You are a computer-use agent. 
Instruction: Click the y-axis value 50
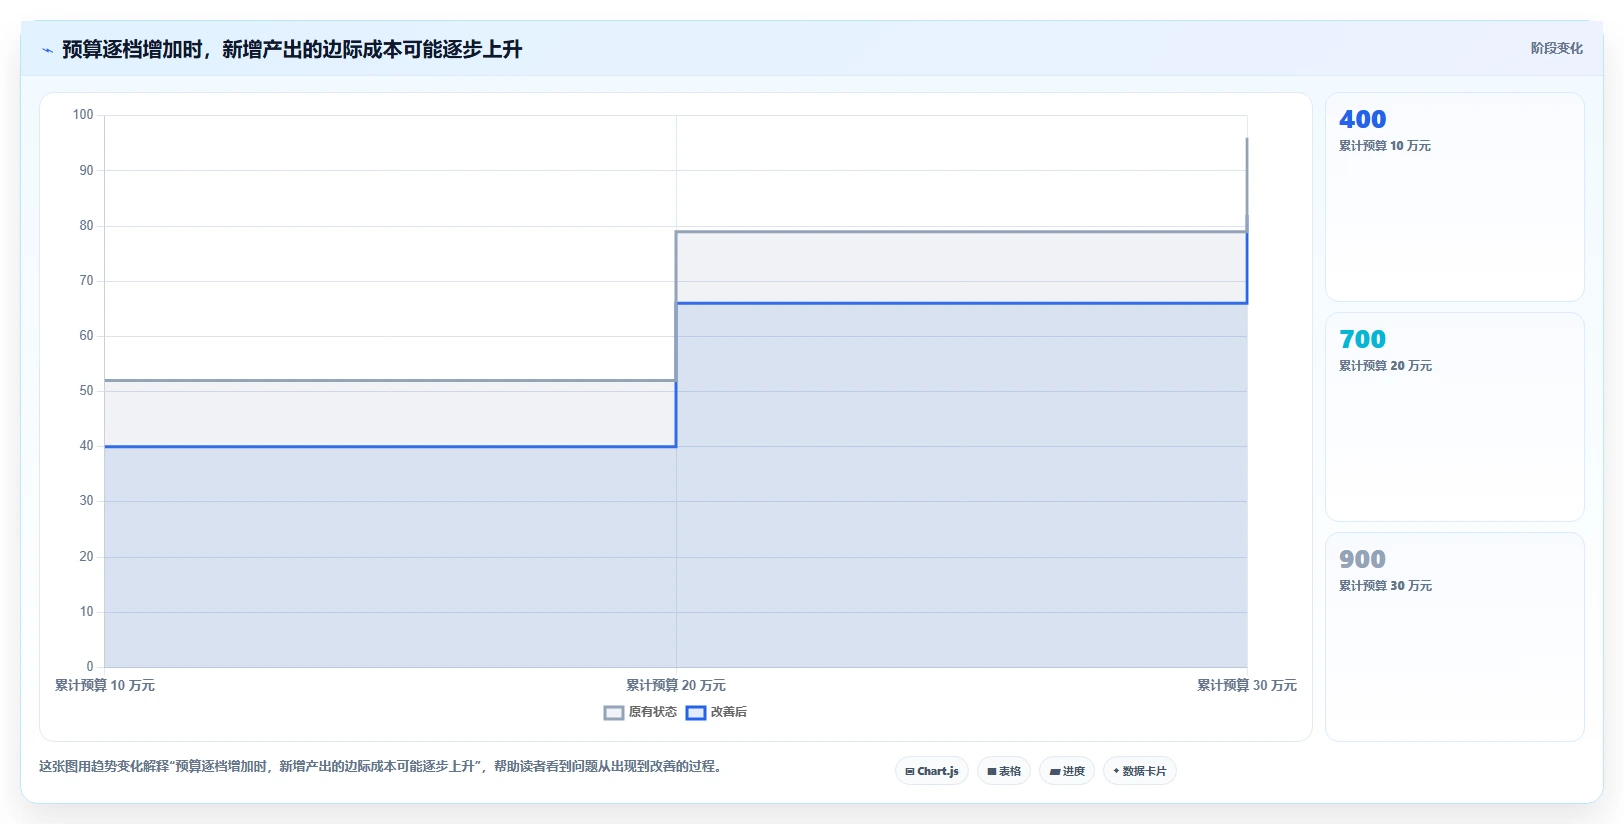point(86,391)
